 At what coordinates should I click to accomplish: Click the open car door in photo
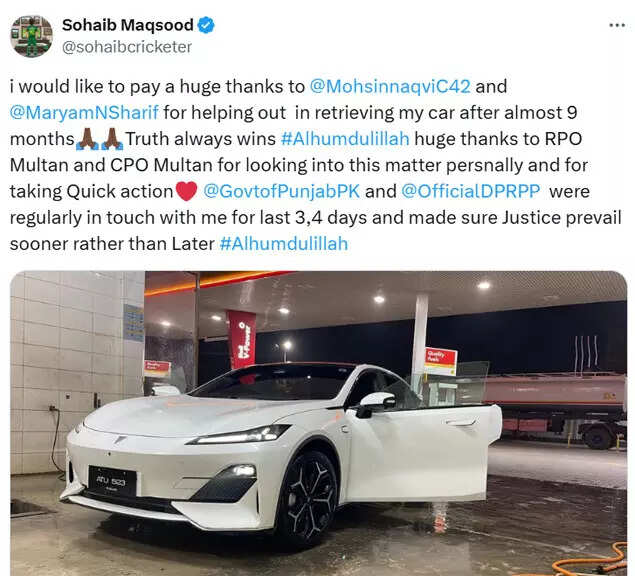[423, 454]
